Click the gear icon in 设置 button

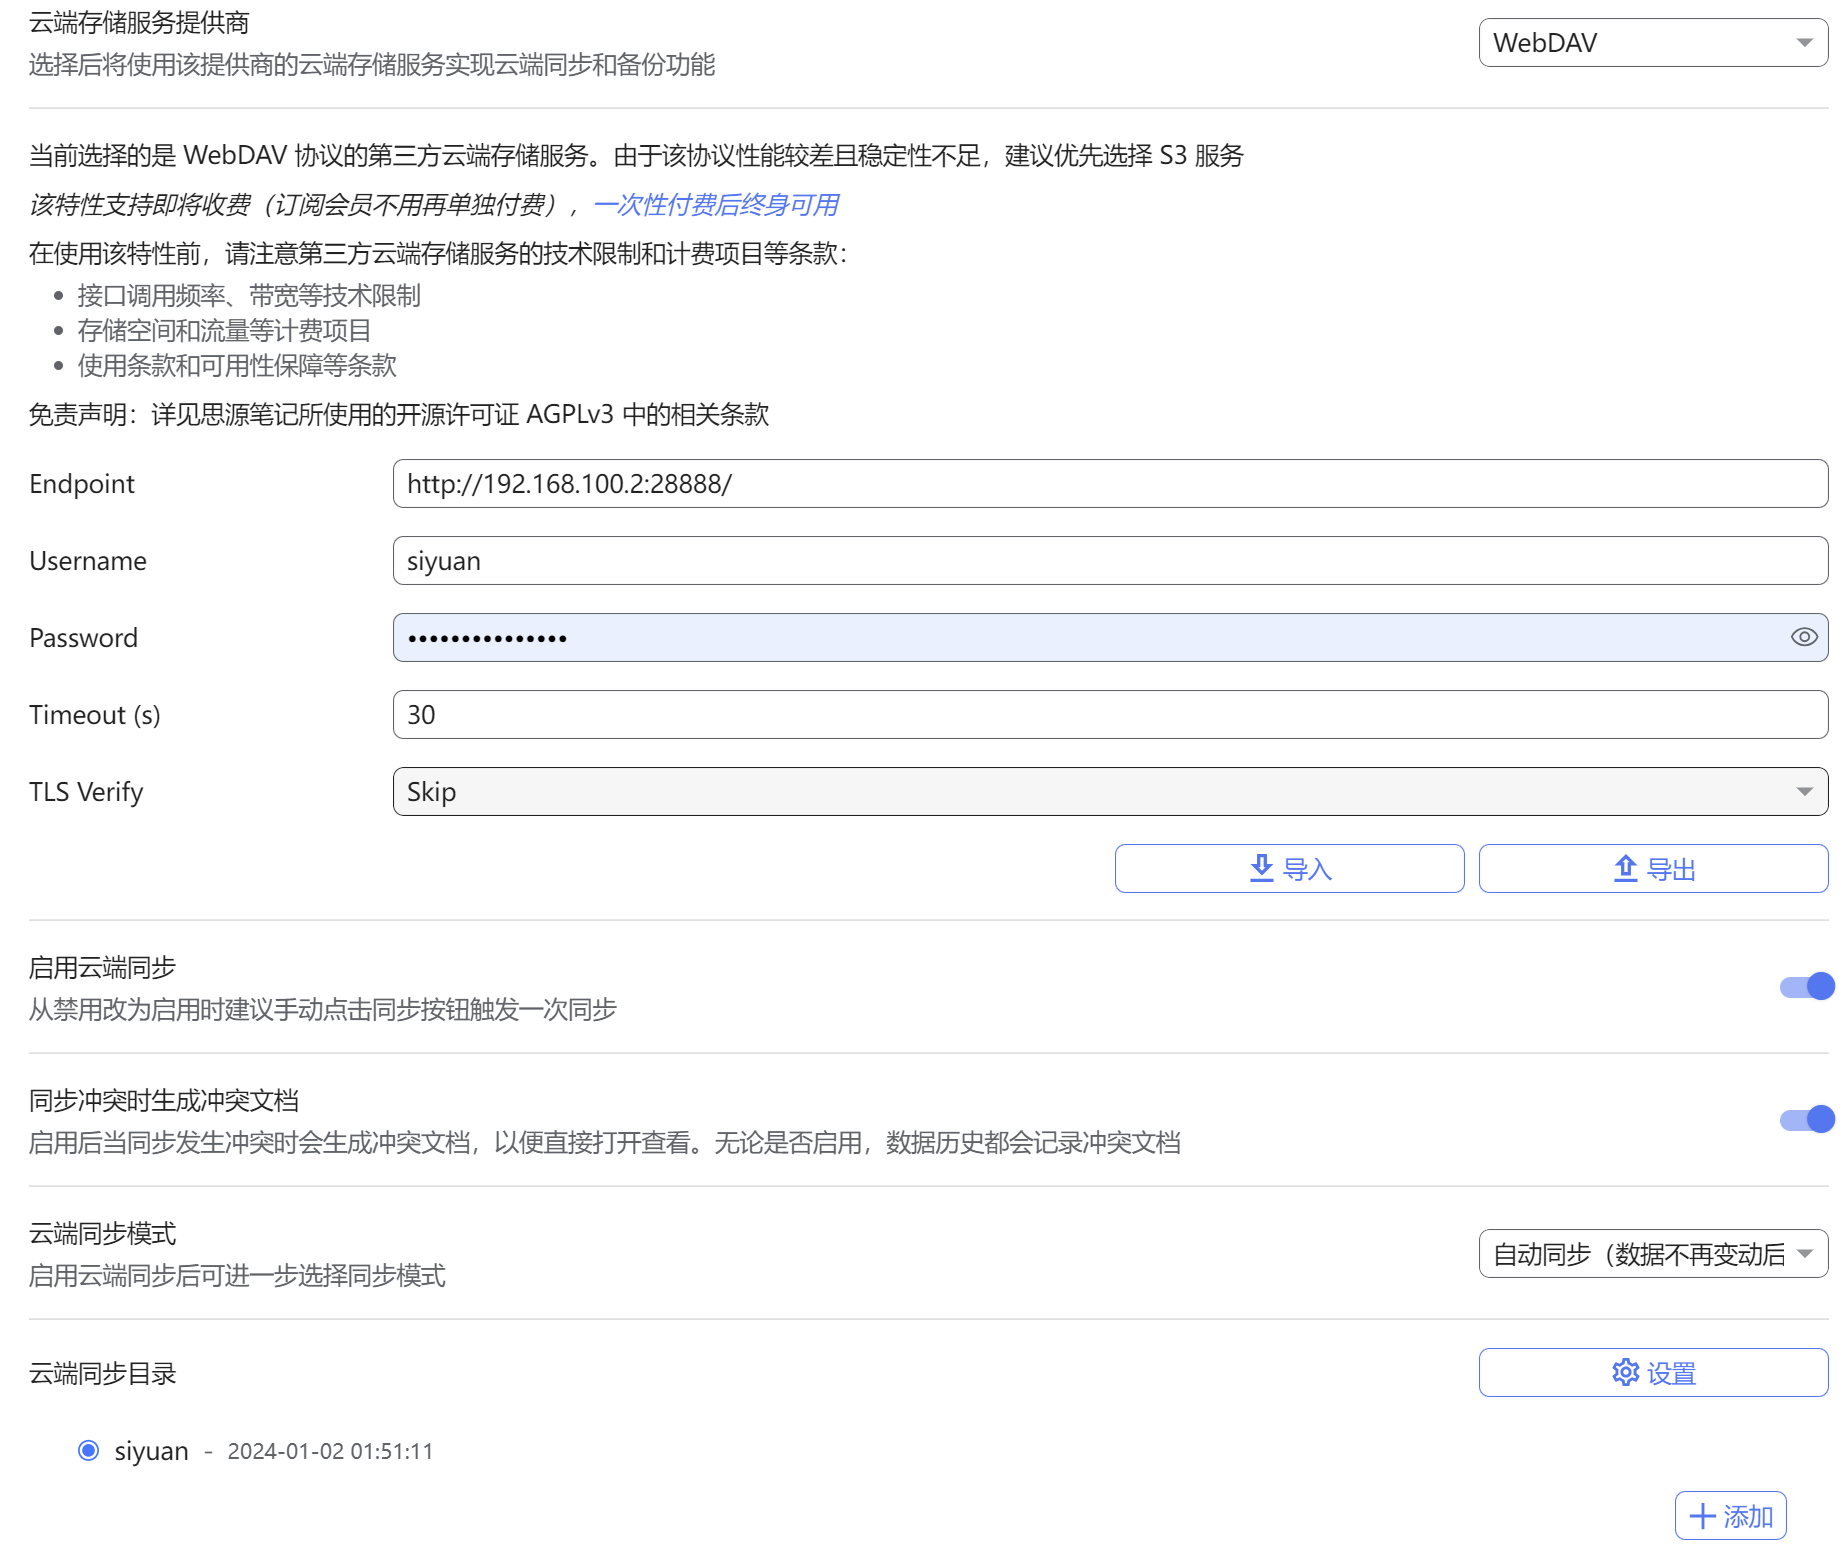pos(1625,1372)
